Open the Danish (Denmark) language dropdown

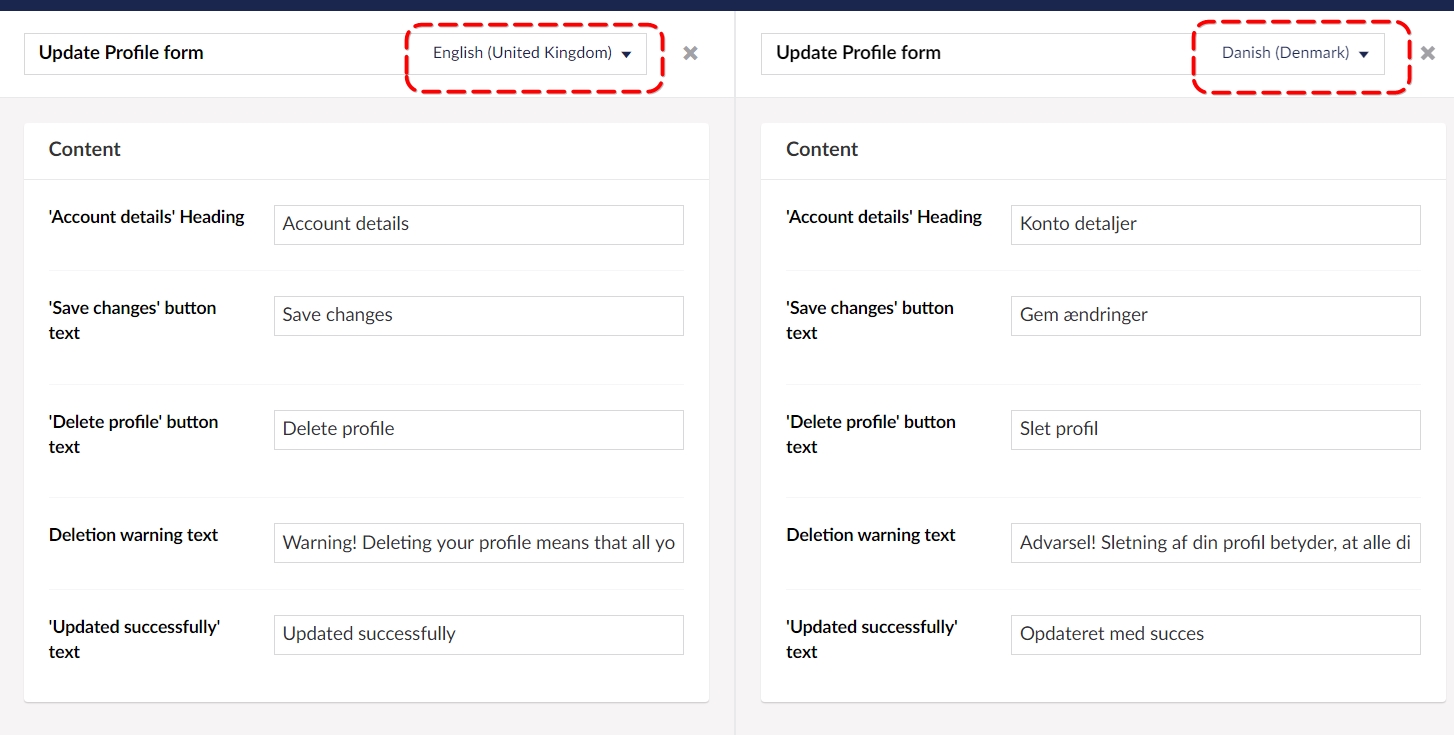pos(1295,53)
